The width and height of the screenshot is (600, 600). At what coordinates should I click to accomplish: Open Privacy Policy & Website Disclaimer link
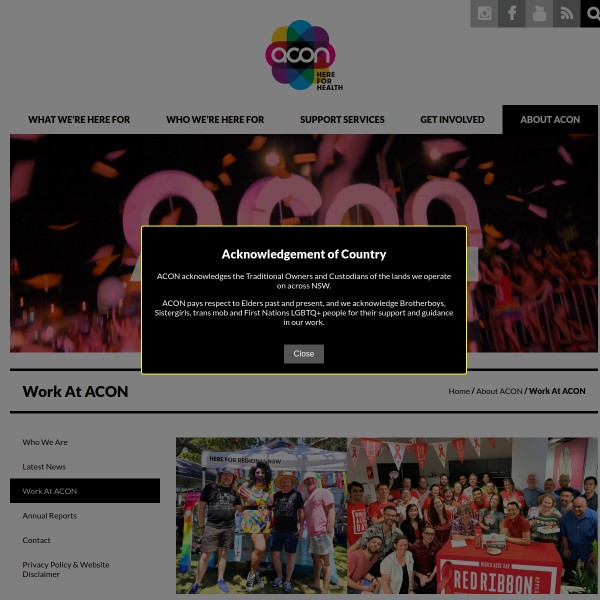pos(66,569)
